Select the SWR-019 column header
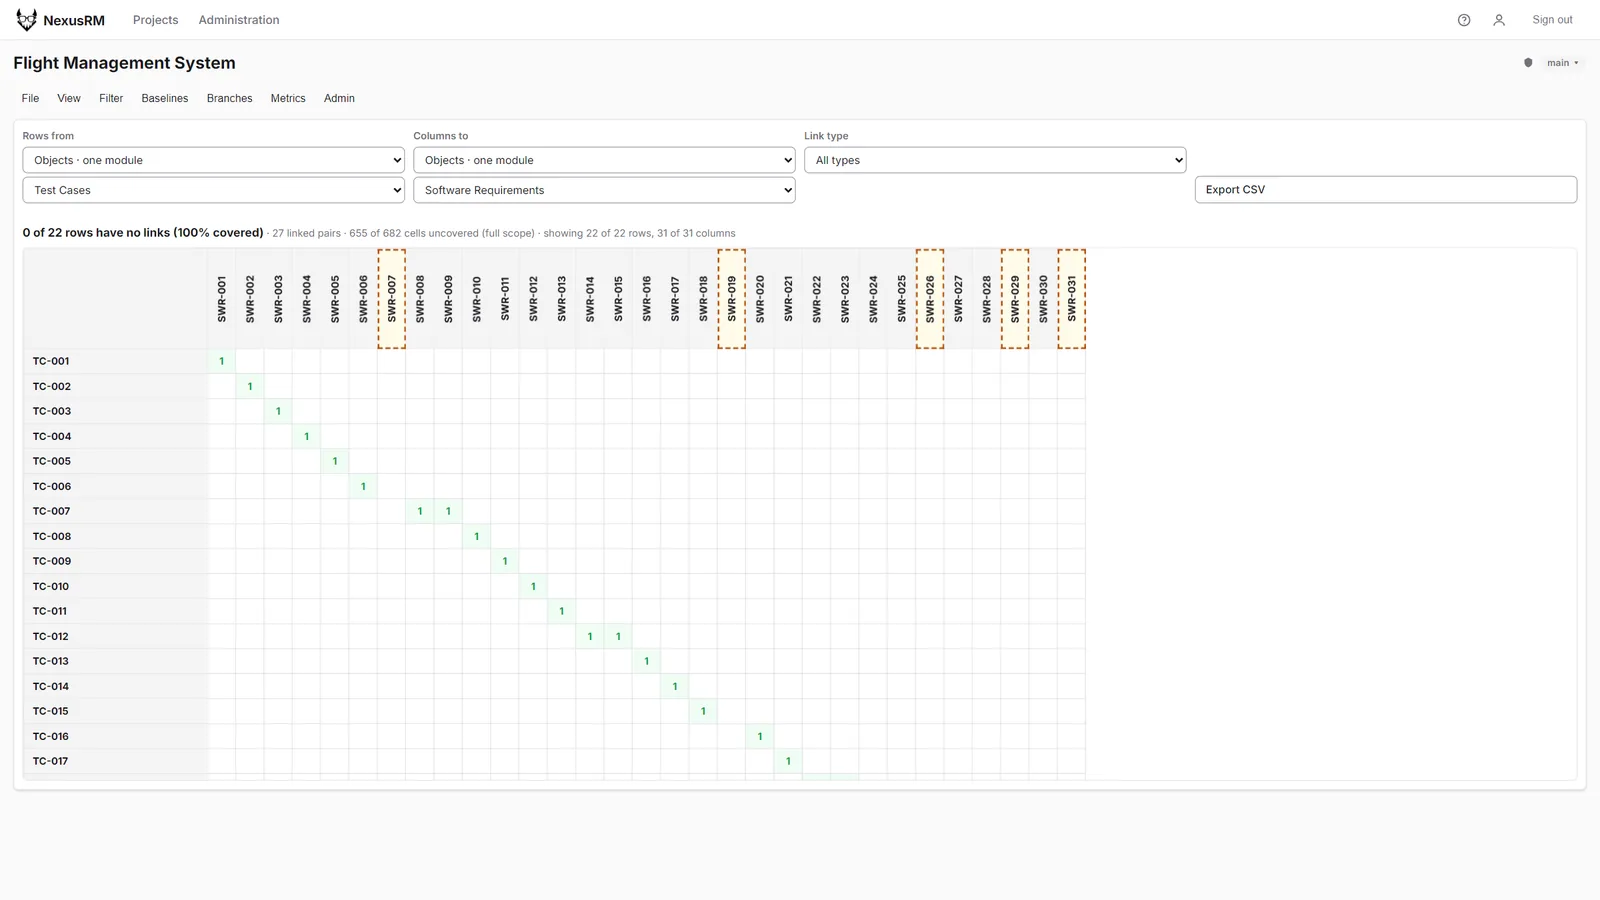The height and width of the screenshot is (900, 1600). click(x=732, y=299)
